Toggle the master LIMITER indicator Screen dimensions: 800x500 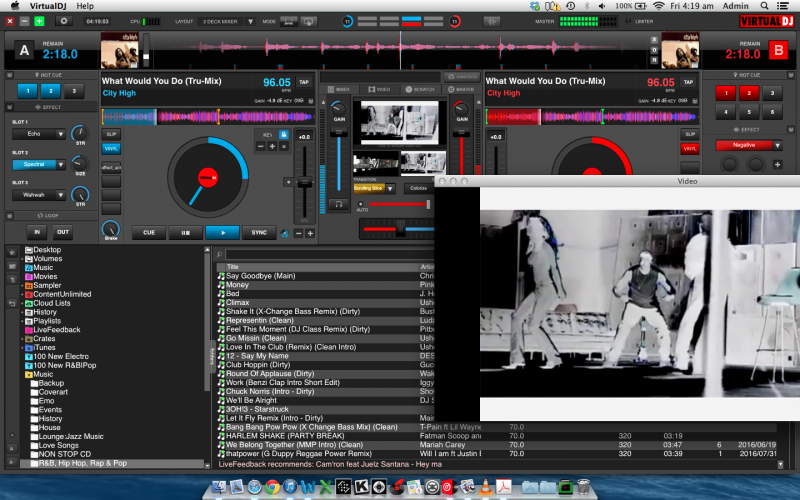coord(628,21)
